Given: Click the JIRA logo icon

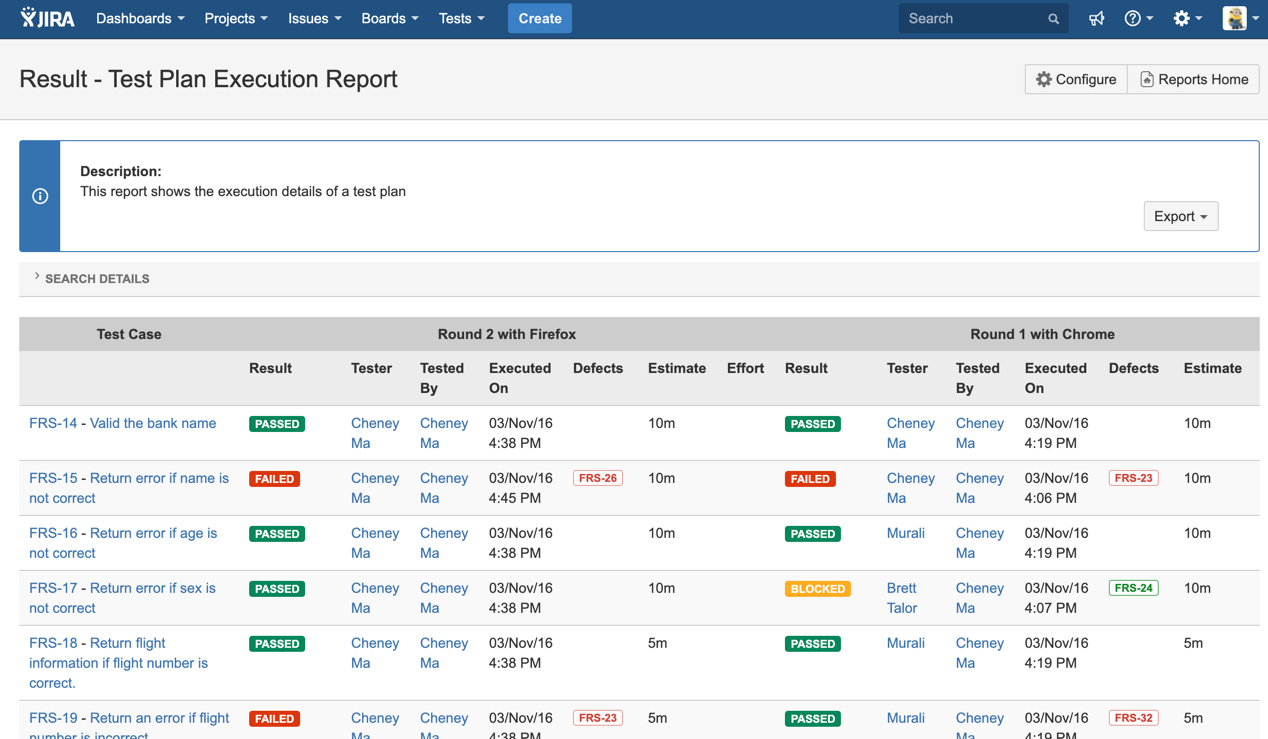Looking at the screenshot, I should point(47,18).
